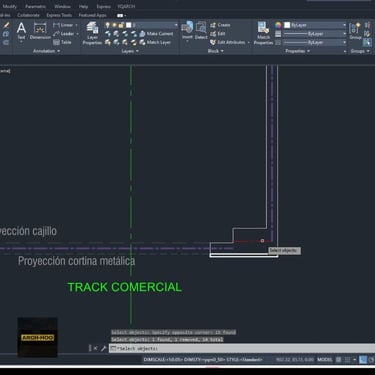Image resolution: width=375 pixels, height=375 pixels.
Task: Click the Group objects icon
Action: click(355, 31)
